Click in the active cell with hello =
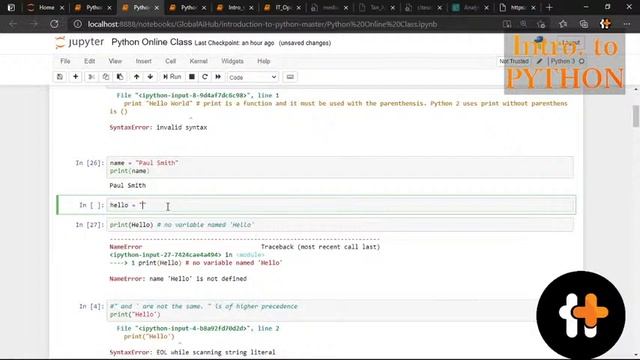640x360 pixels. (x=340, y=205)
